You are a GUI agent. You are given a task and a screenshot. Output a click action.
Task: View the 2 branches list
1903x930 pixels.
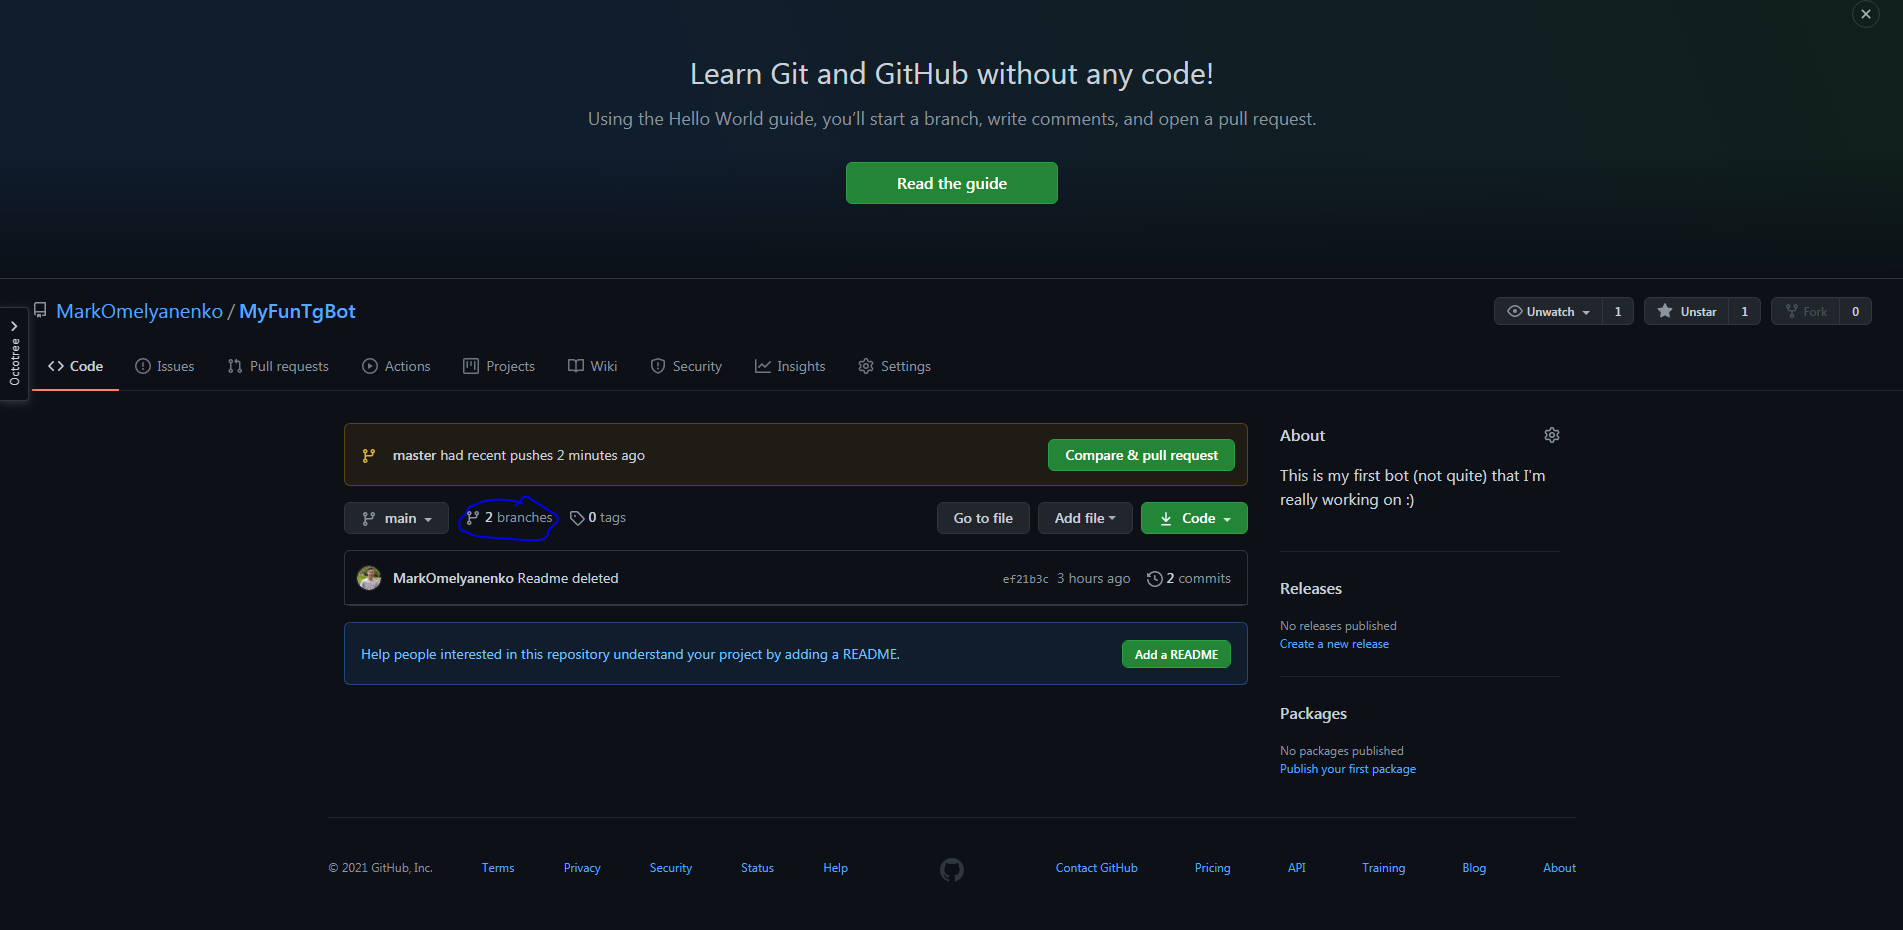[509, 518]
